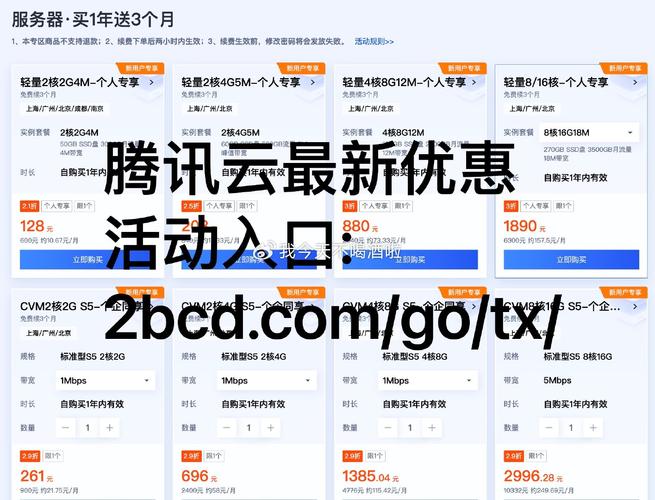Click 立即购买 under the 1890元 price
Viewport: 655px width, 500px height.
click(571, 260)
